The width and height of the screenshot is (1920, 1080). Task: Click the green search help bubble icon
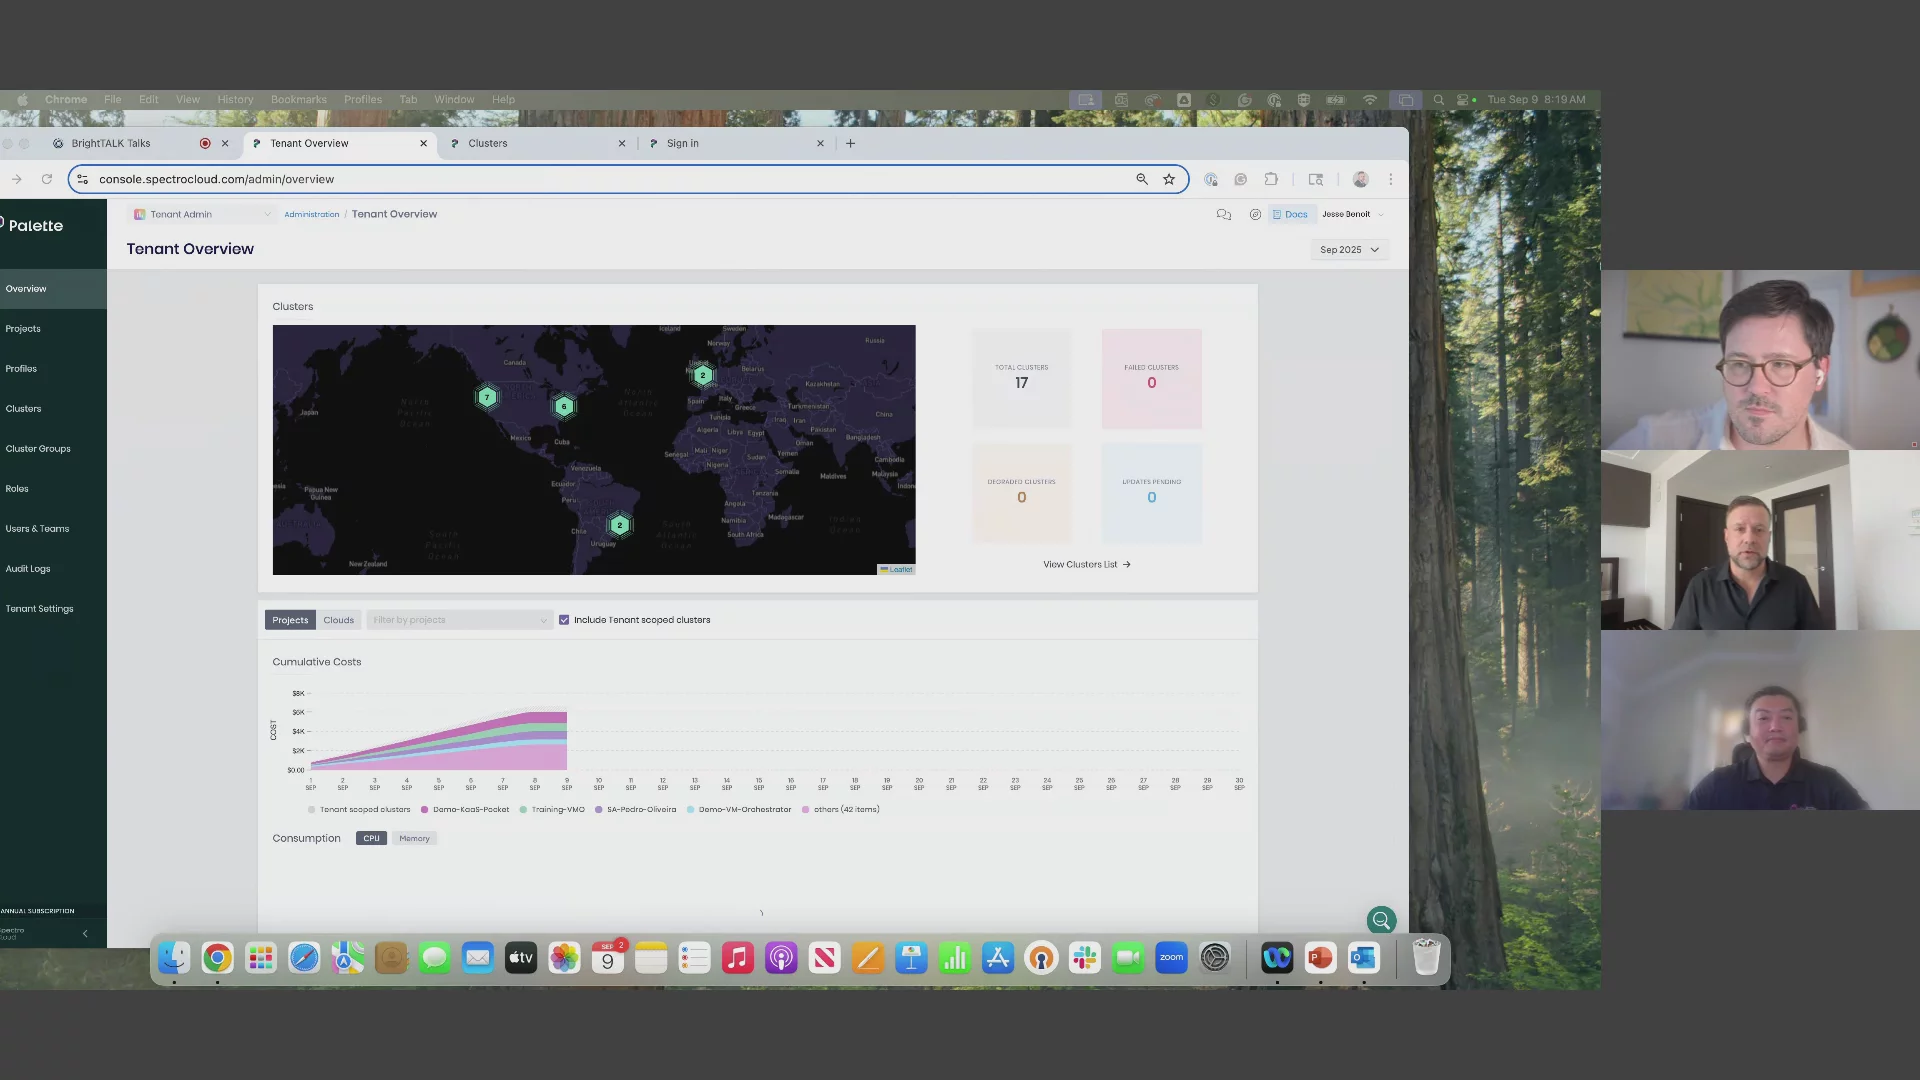tap(1381, 920)
